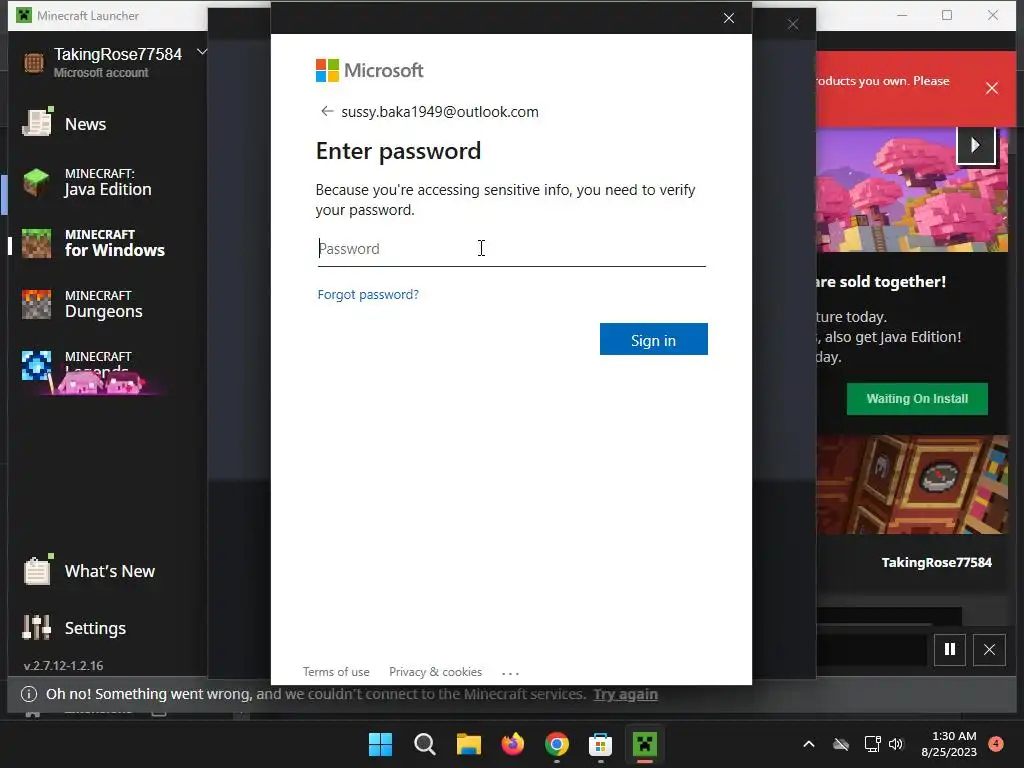Click the download progress bar
Viewport: 1024px width, 768px height.
pos(871,650)
